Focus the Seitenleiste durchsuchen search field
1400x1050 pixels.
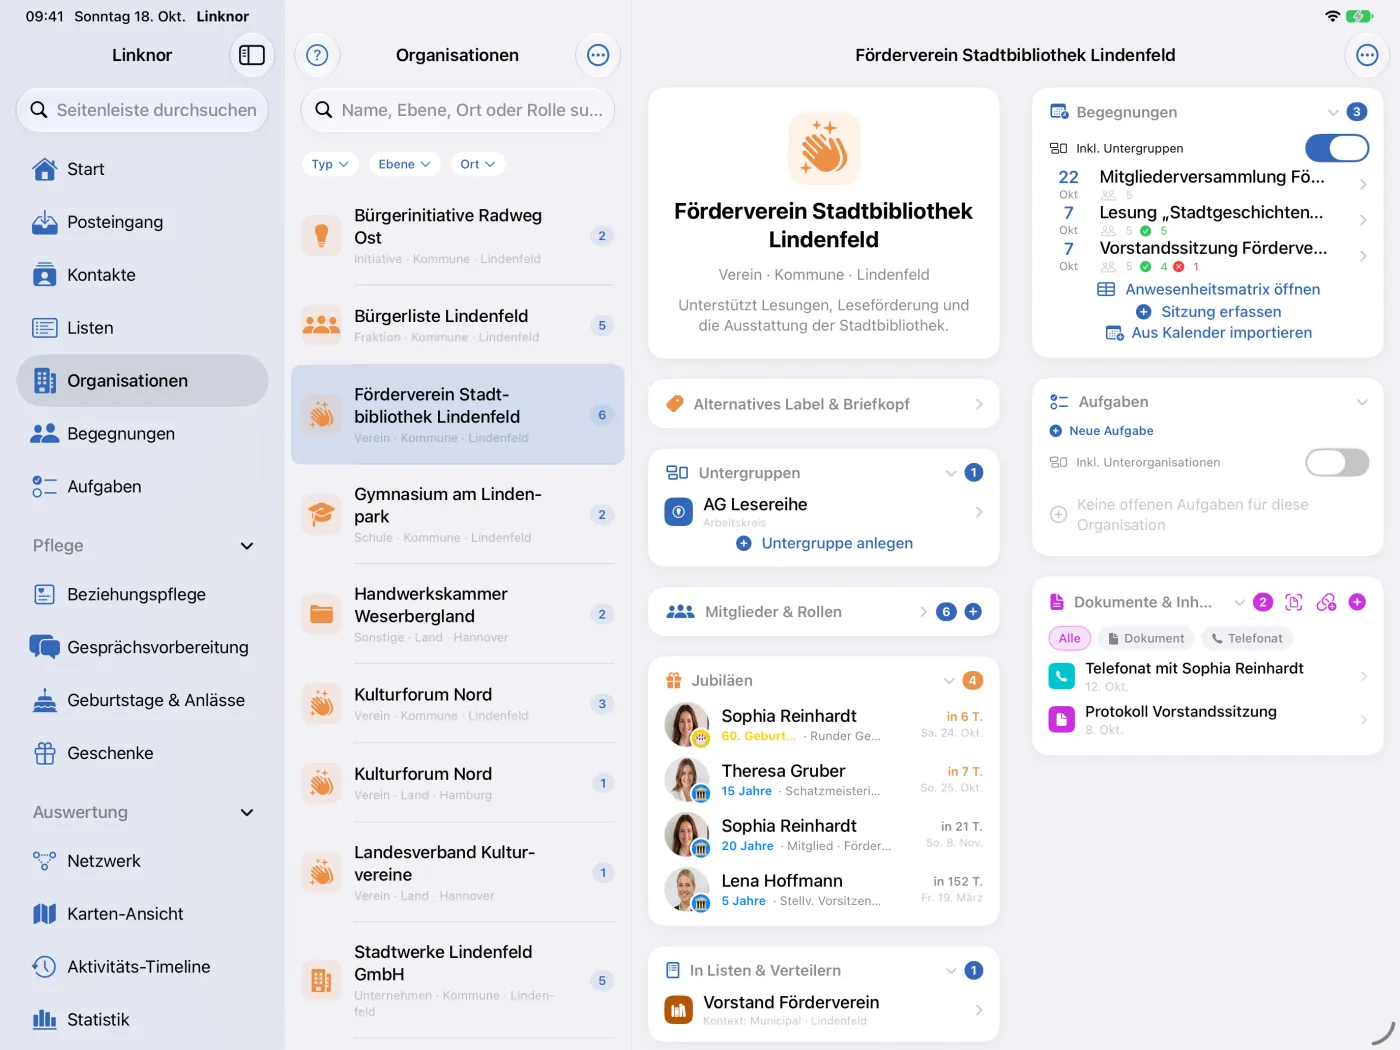coord(142,110)
